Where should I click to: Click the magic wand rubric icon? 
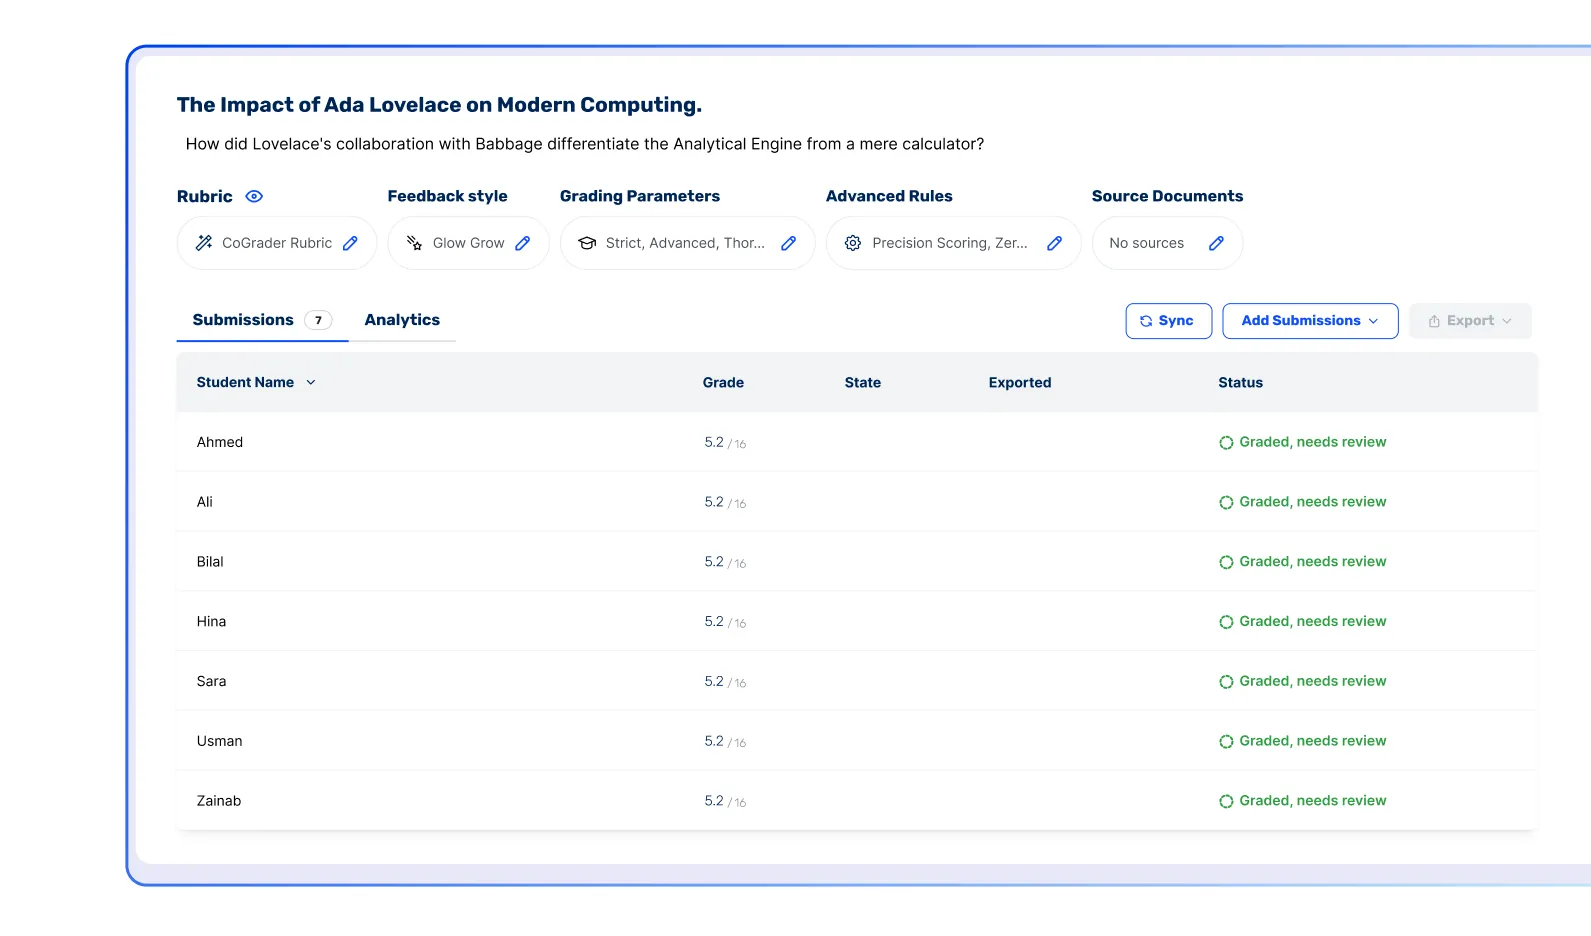[x=204, y=243]
